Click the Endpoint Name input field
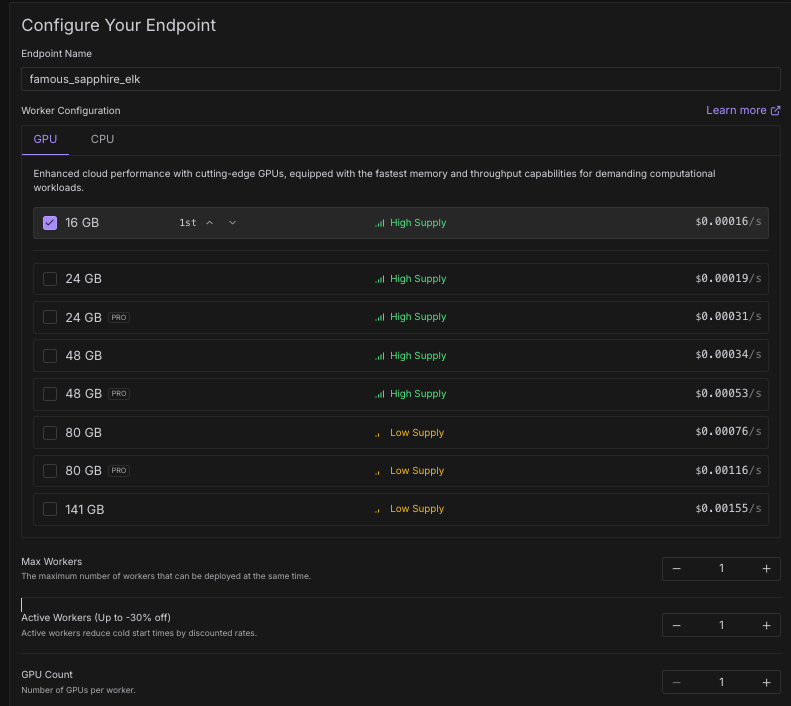791x706 pixels. pyautogui.click(x=400, y=79)
